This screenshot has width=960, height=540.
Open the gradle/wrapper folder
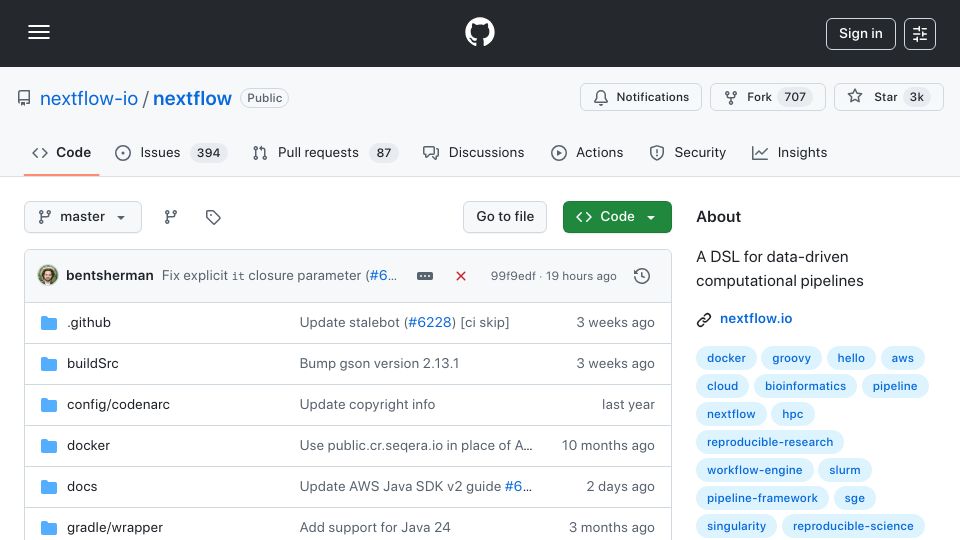(x=114, y=528)
